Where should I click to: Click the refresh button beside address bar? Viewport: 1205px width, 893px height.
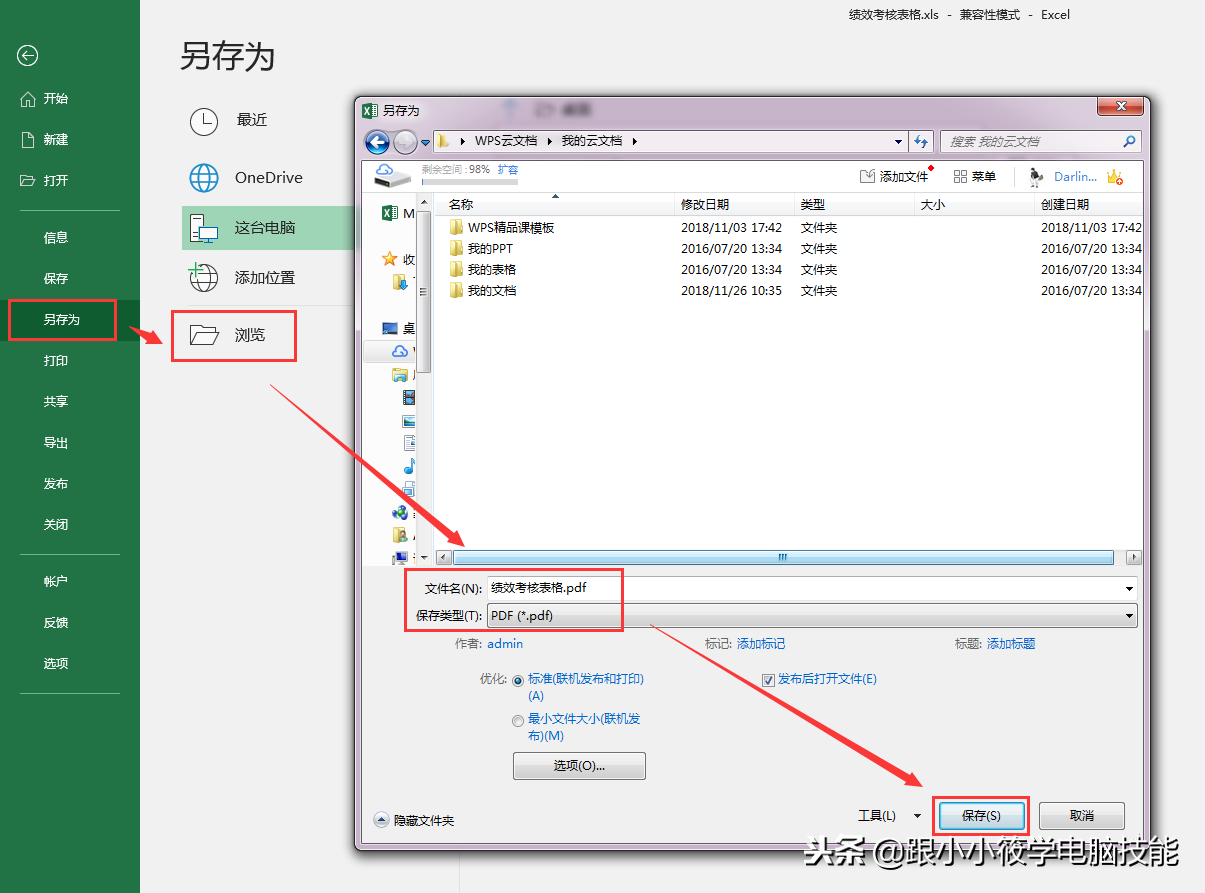coord(921,141)
